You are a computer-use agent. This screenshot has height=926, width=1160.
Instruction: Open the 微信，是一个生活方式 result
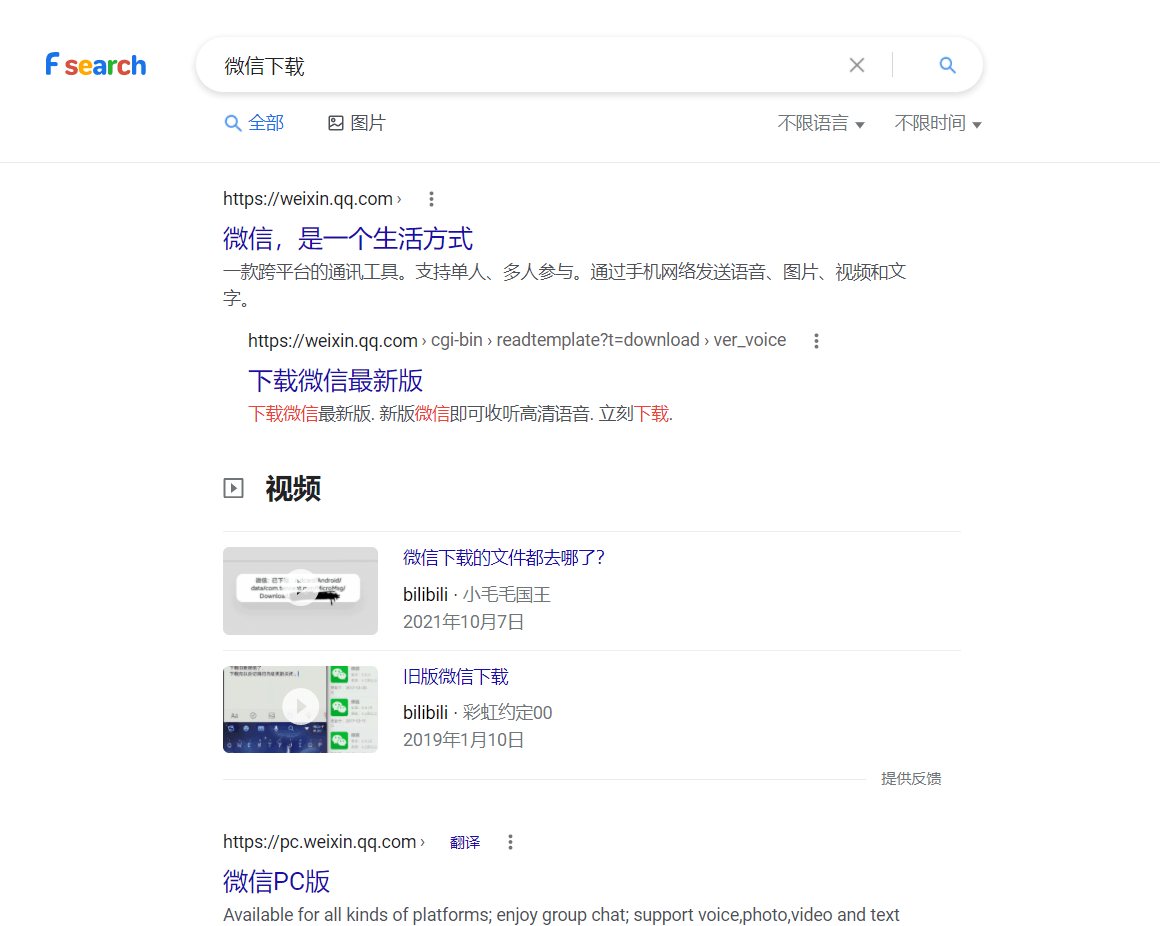coord(348,238)
